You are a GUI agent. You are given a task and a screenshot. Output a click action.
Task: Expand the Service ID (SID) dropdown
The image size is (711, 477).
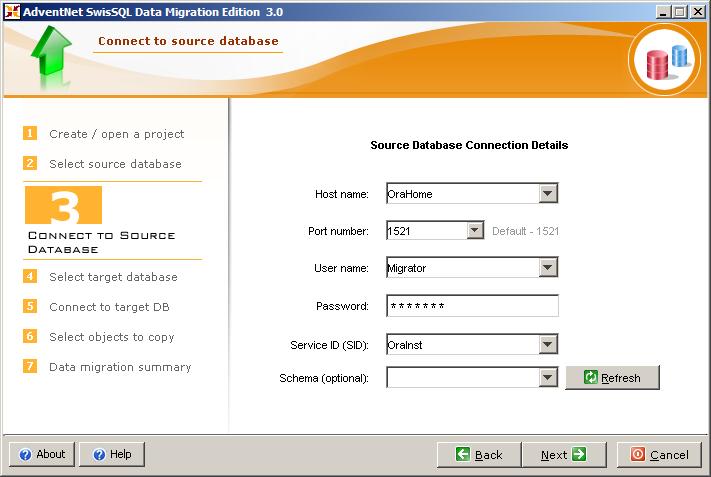coord(548,345)
